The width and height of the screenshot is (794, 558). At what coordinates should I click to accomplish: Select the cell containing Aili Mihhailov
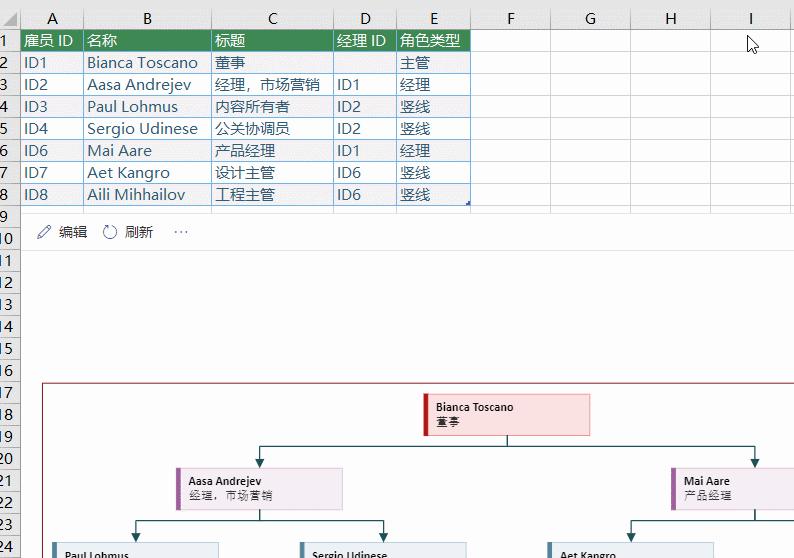pyautogui.click(x=147, y=195)
